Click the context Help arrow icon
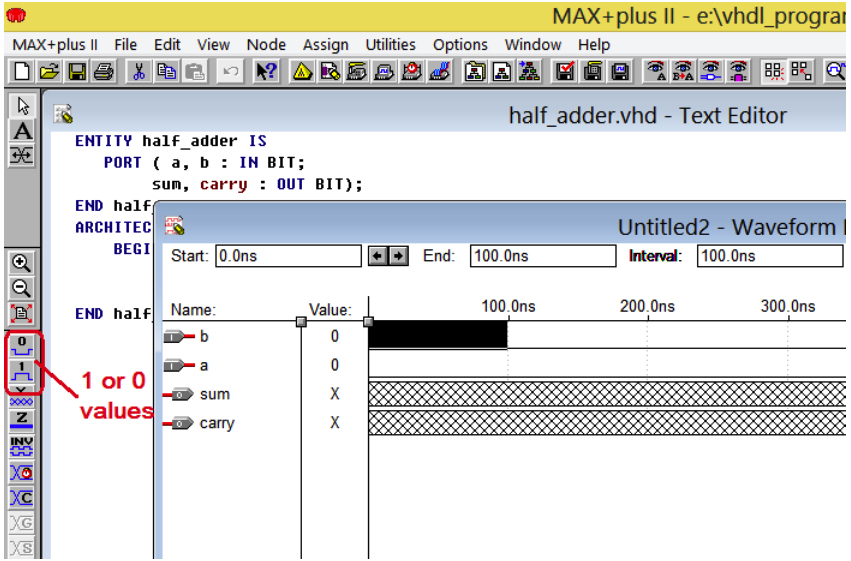Viewport: 851px width, 561px height. click(x=266, y=72)
